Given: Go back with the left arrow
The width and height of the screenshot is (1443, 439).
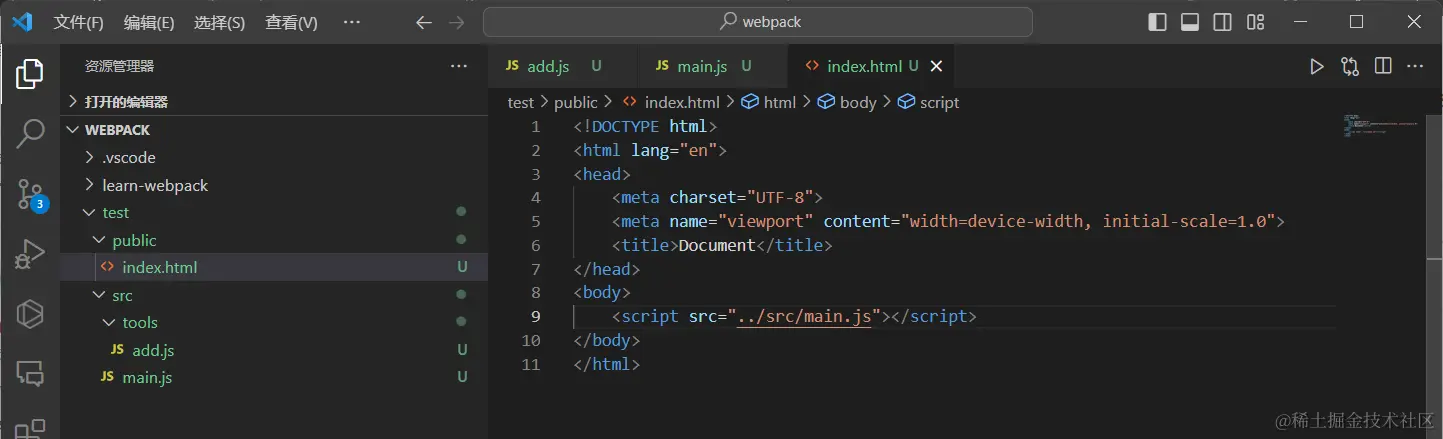Looking at the screenshot, I should point(424,22).
